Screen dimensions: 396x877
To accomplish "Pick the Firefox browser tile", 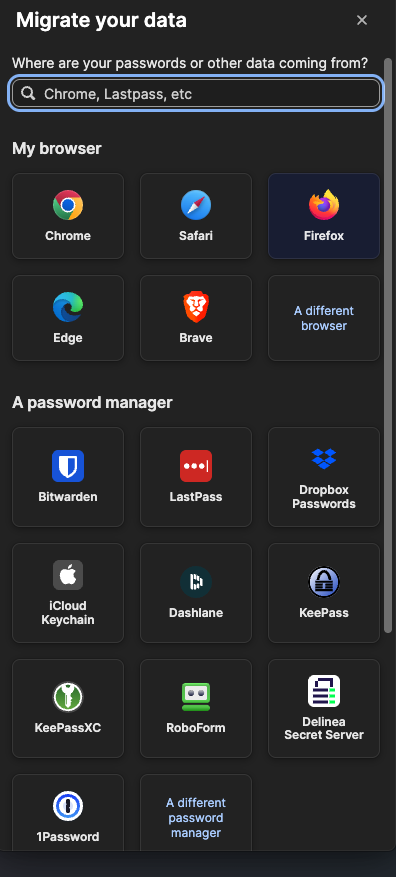I will (324, 216).
